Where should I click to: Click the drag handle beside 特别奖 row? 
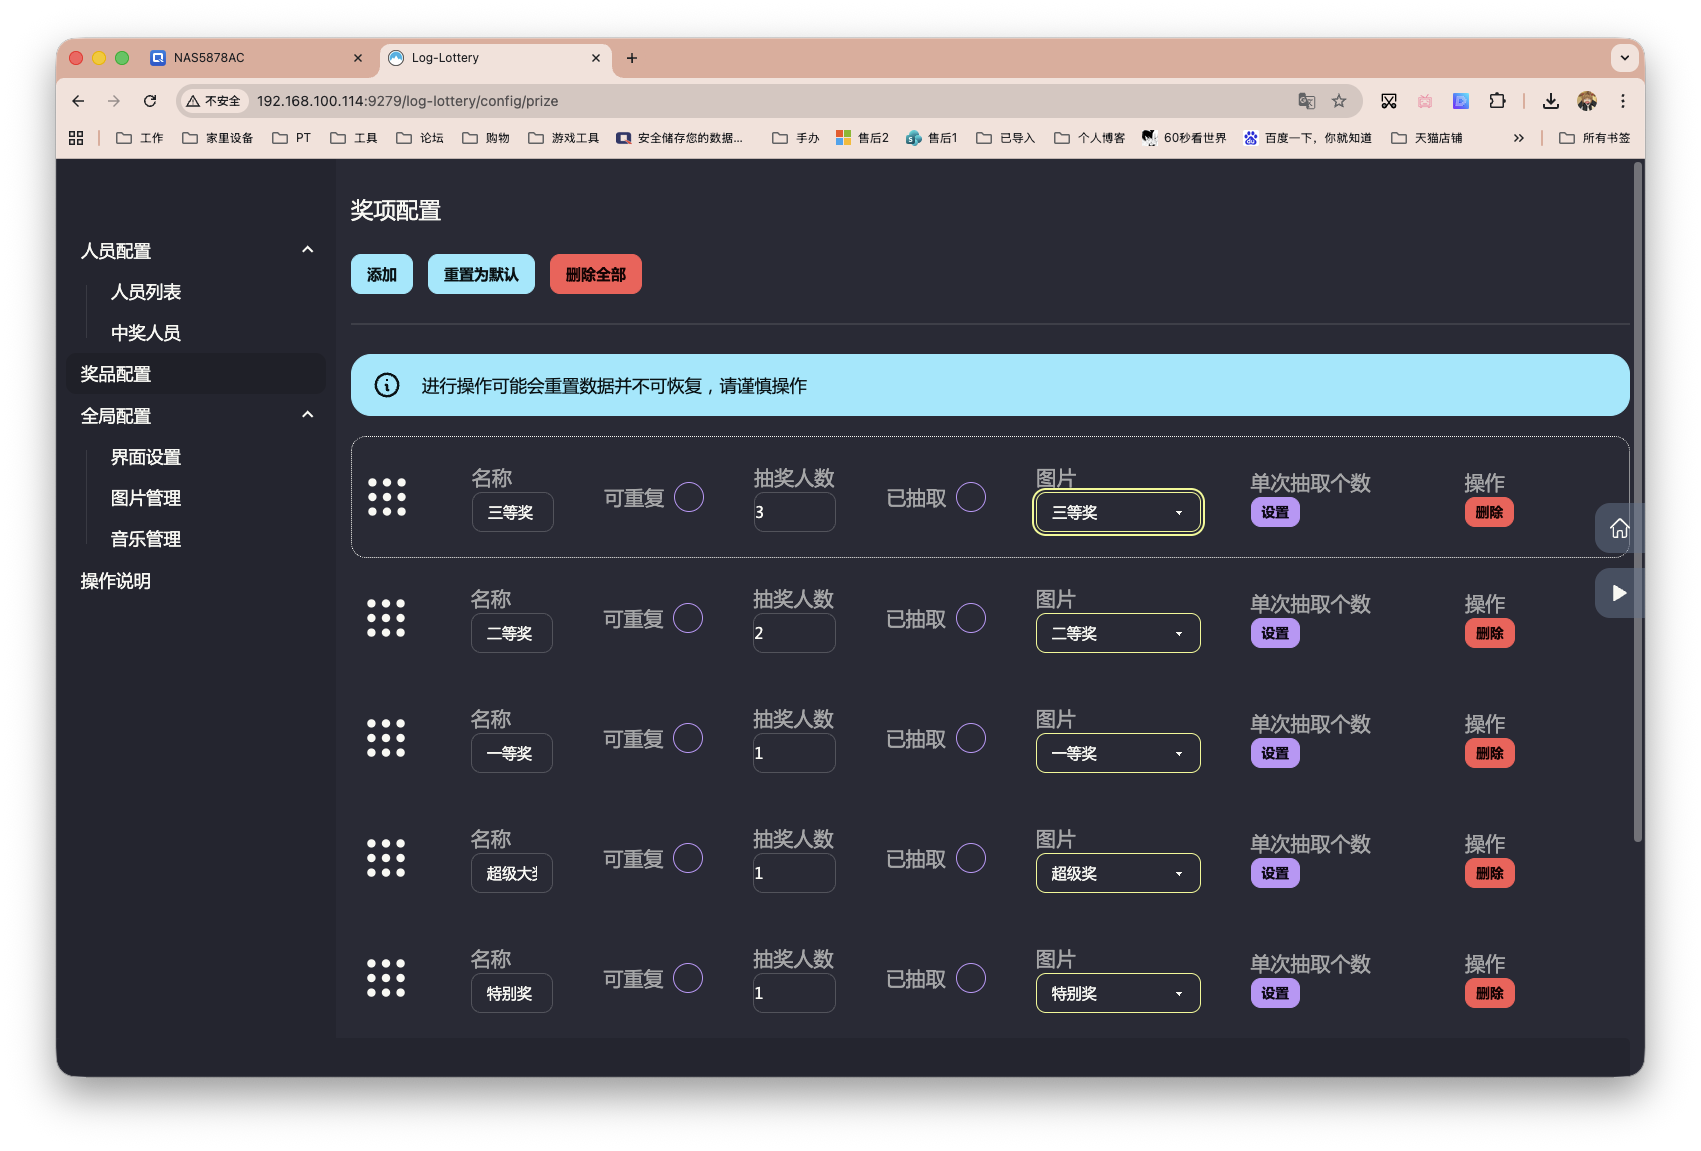(x=386, y=977)
